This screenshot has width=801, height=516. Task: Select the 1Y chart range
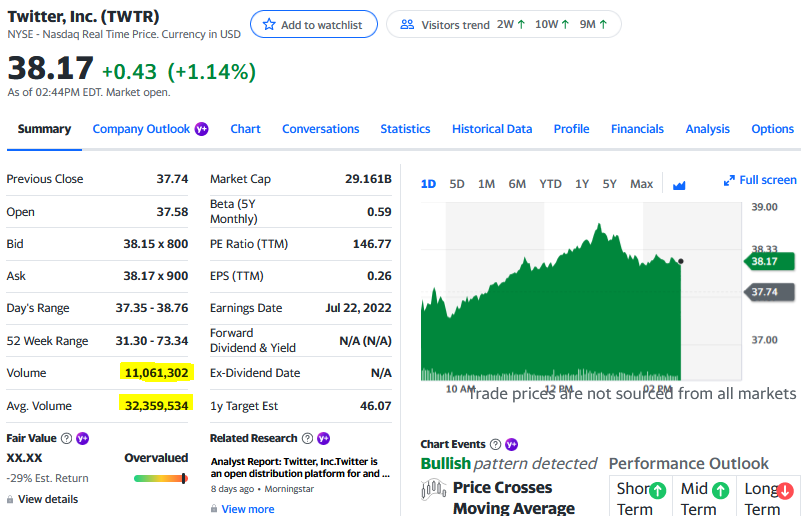coord(582,184)
